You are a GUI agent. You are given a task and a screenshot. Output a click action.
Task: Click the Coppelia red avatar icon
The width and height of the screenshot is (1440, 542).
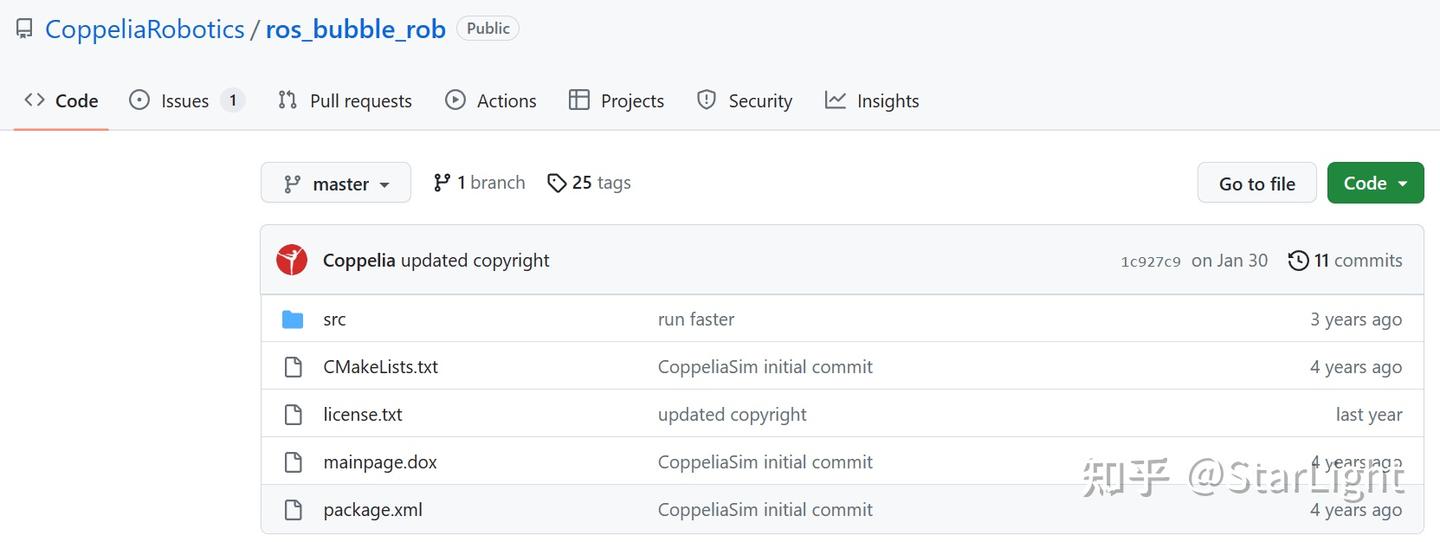[292, 260]
